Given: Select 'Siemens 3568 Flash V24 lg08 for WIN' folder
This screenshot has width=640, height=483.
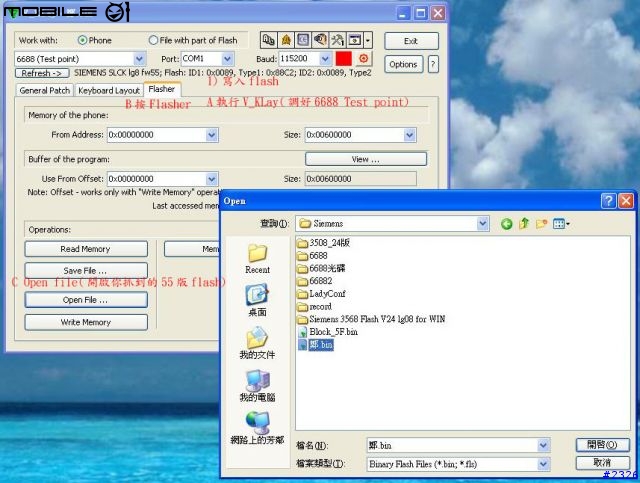Looking at the screenshot, I should [x=371, y=319].
